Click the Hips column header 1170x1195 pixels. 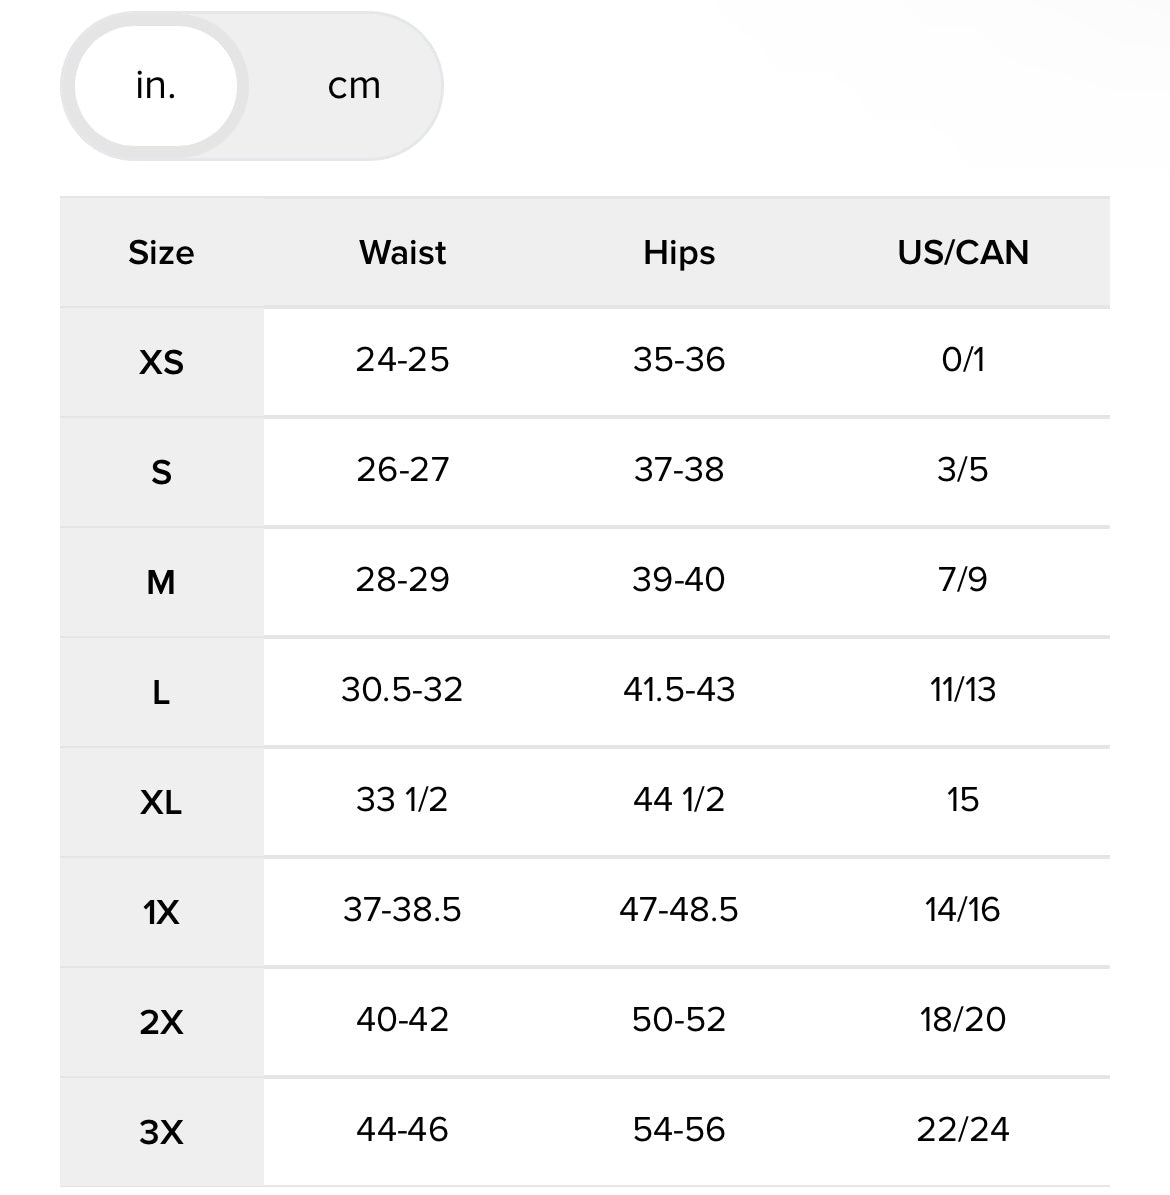(x=679, y=252)
